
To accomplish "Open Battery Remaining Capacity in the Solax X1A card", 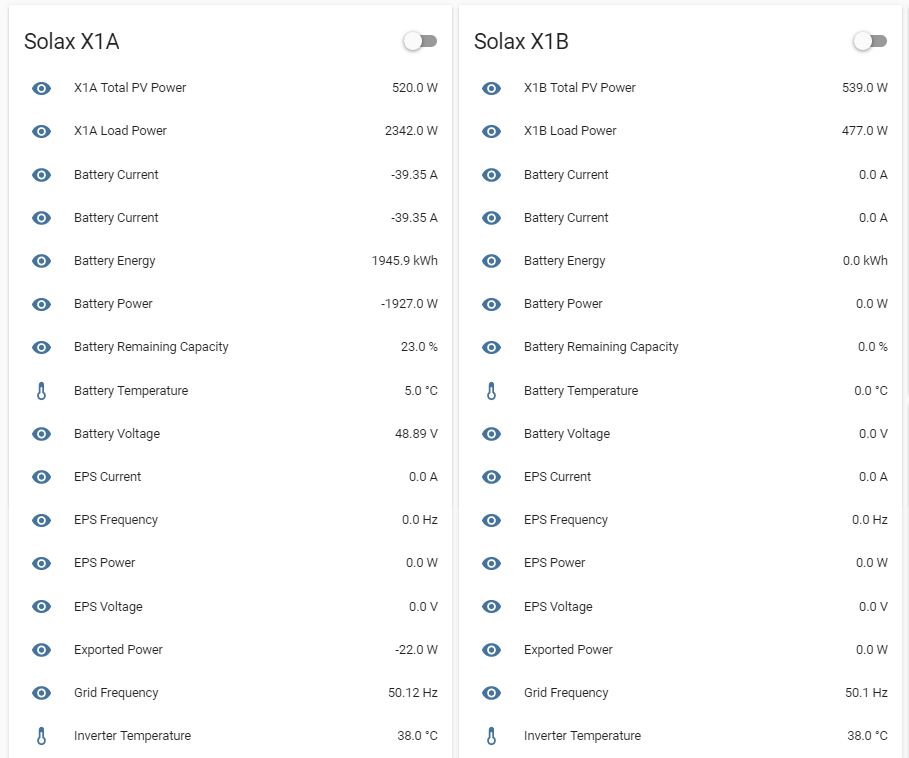I will click(x=151, y=347).
